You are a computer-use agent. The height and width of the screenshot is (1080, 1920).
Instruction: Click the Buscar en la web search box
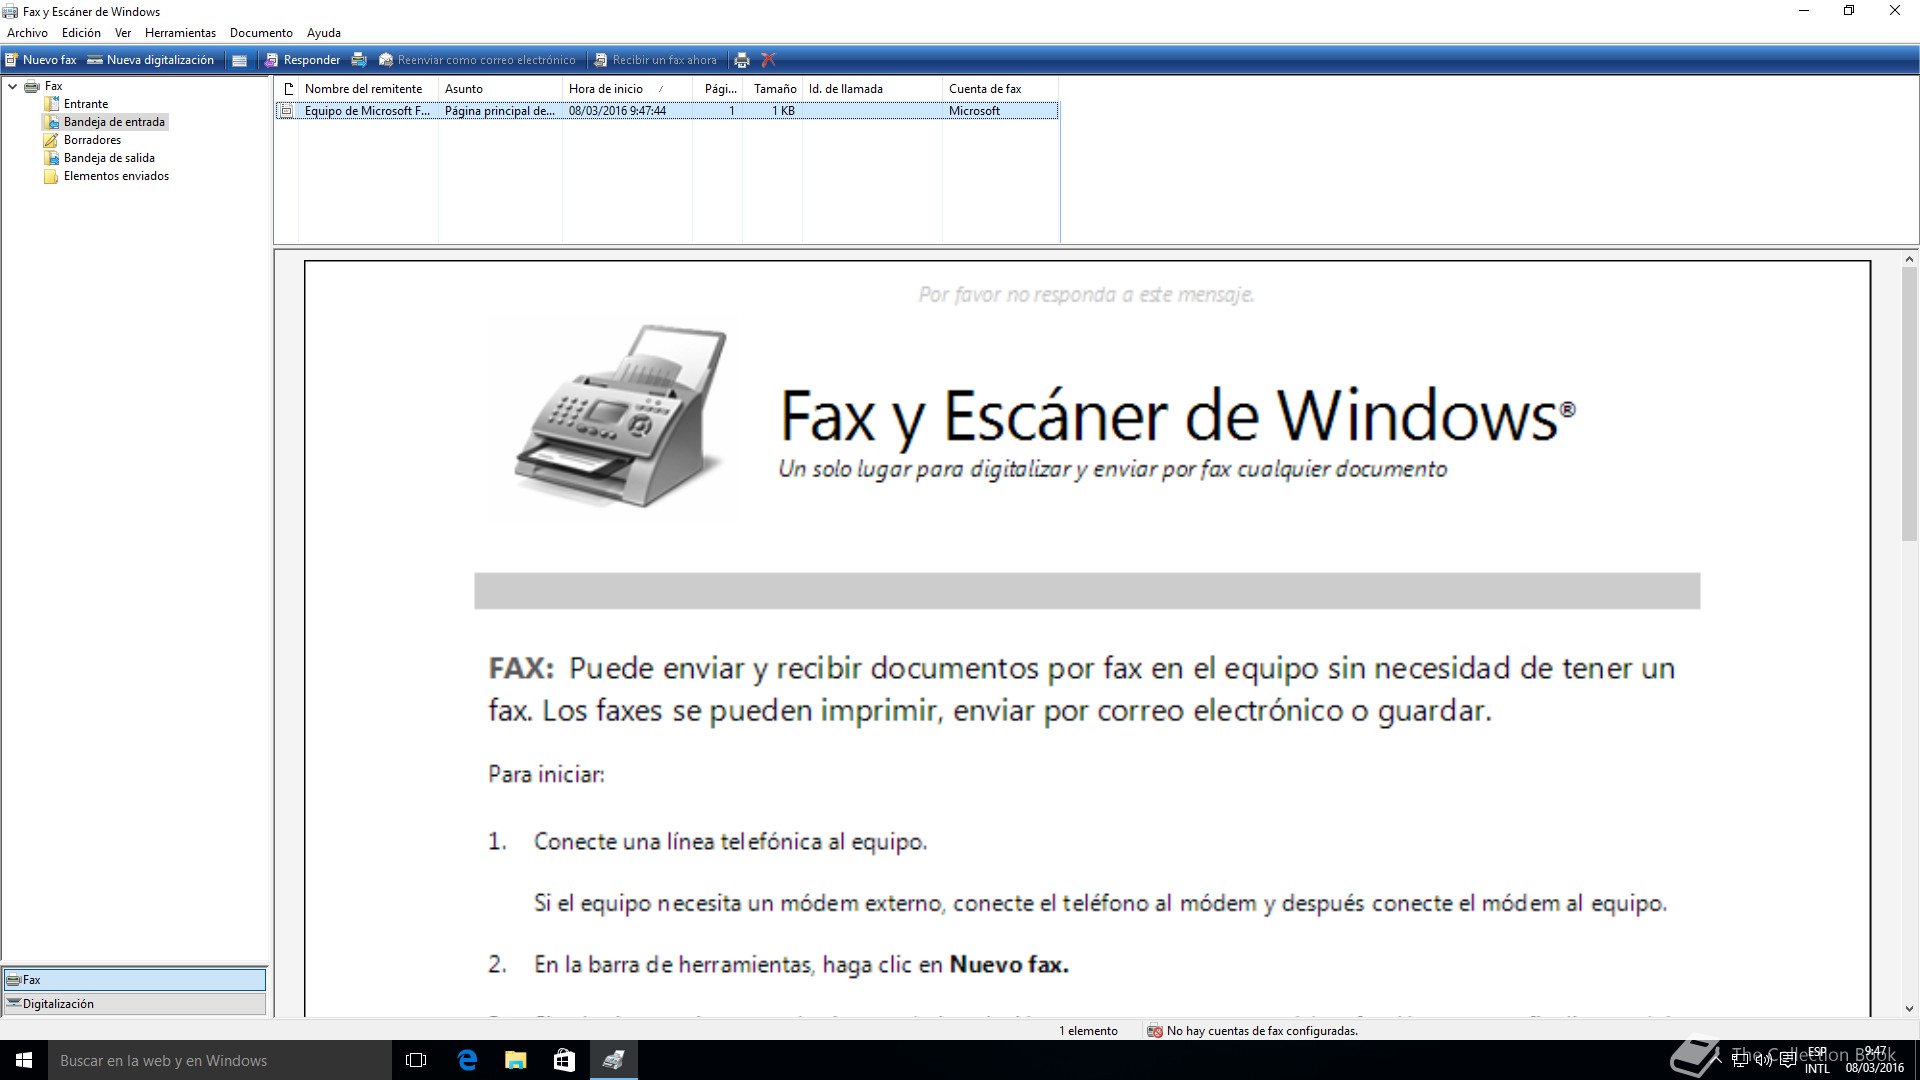(x=220, y=1060)
